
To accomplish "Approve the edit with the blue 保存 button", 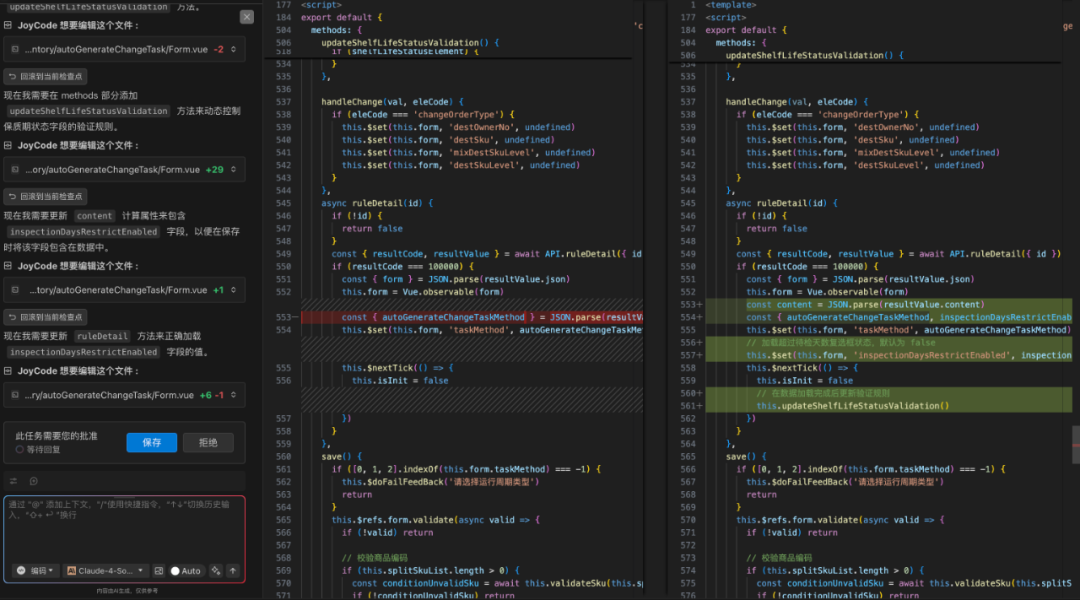I will [x=152, y=442].
